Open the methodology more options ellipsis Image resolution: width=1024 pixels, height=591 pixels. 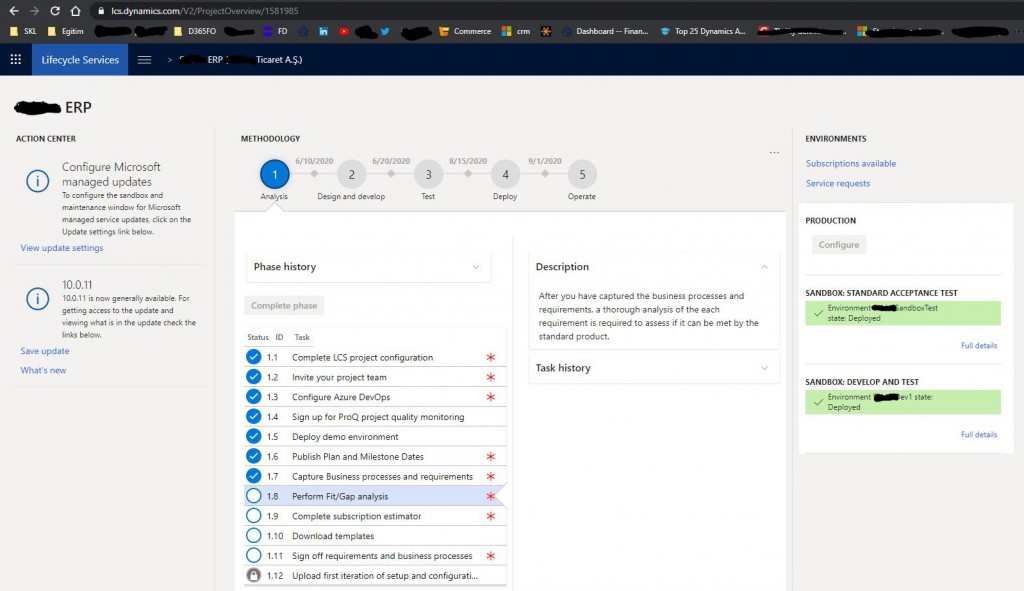774,152
